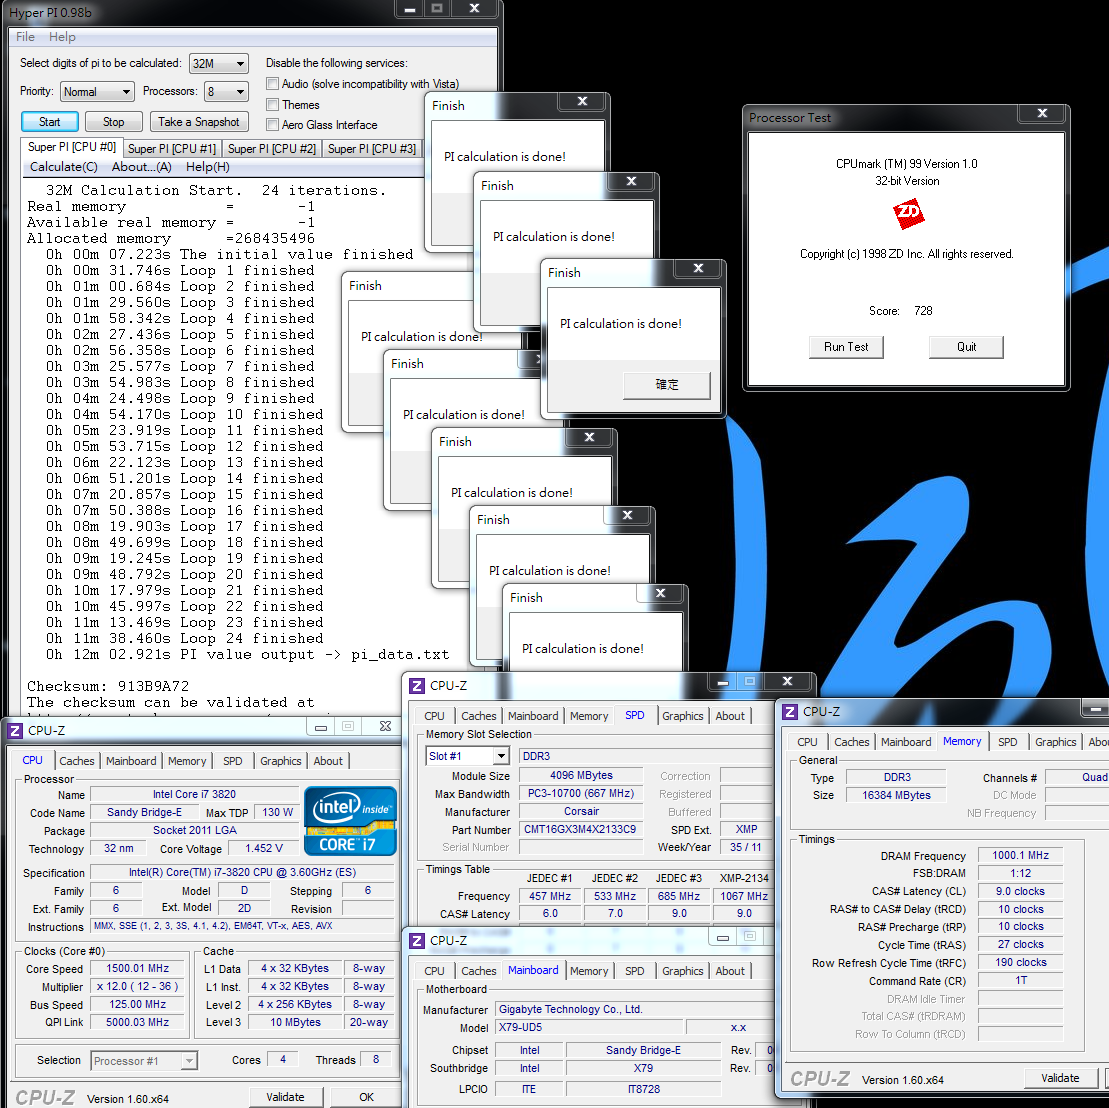Minimize the CPU-Z CPU tab window
The image size is (1109, 1108).
click(321, 727)
